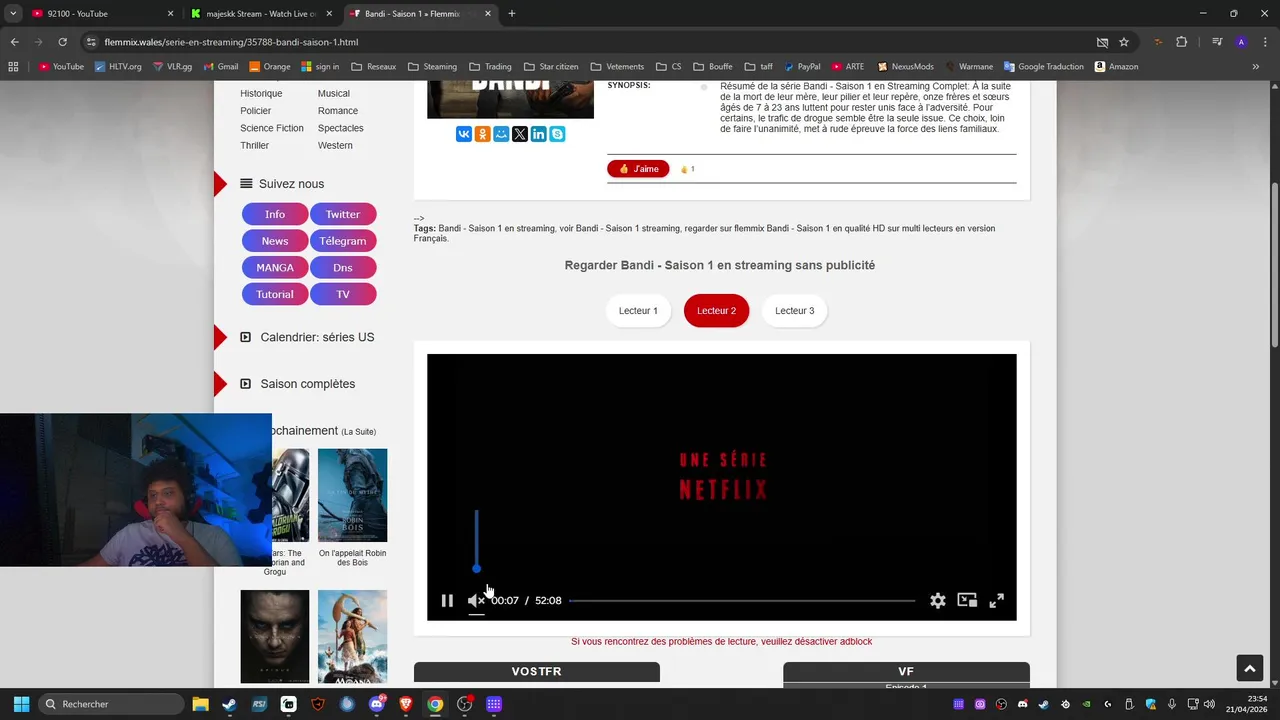Open Romance genre link
The height and width of the screenshot is (720, 1280).
click(338, 111)
